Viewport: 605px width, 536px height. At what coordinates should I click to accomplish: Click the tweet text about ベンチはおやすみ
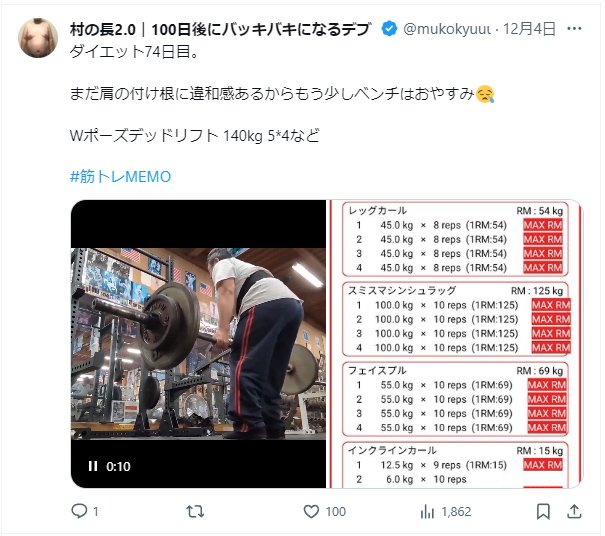282,94
